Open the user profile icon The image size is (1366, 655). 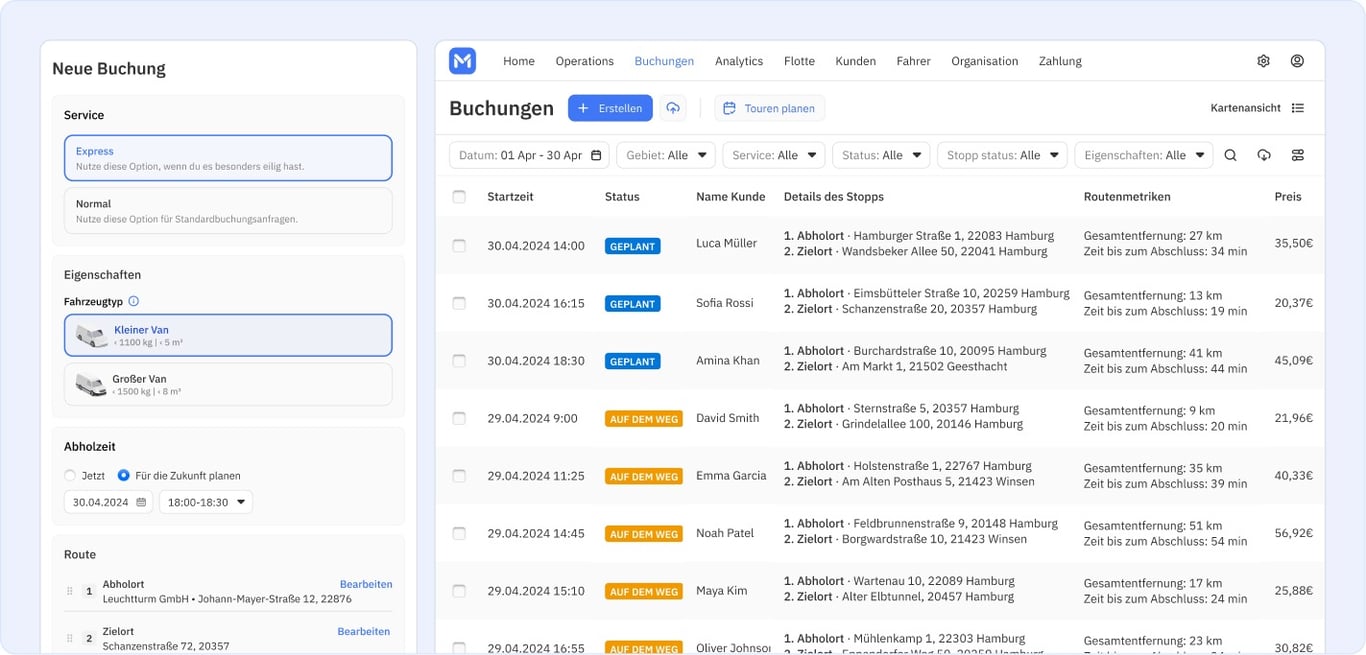tap(1297, 61)
